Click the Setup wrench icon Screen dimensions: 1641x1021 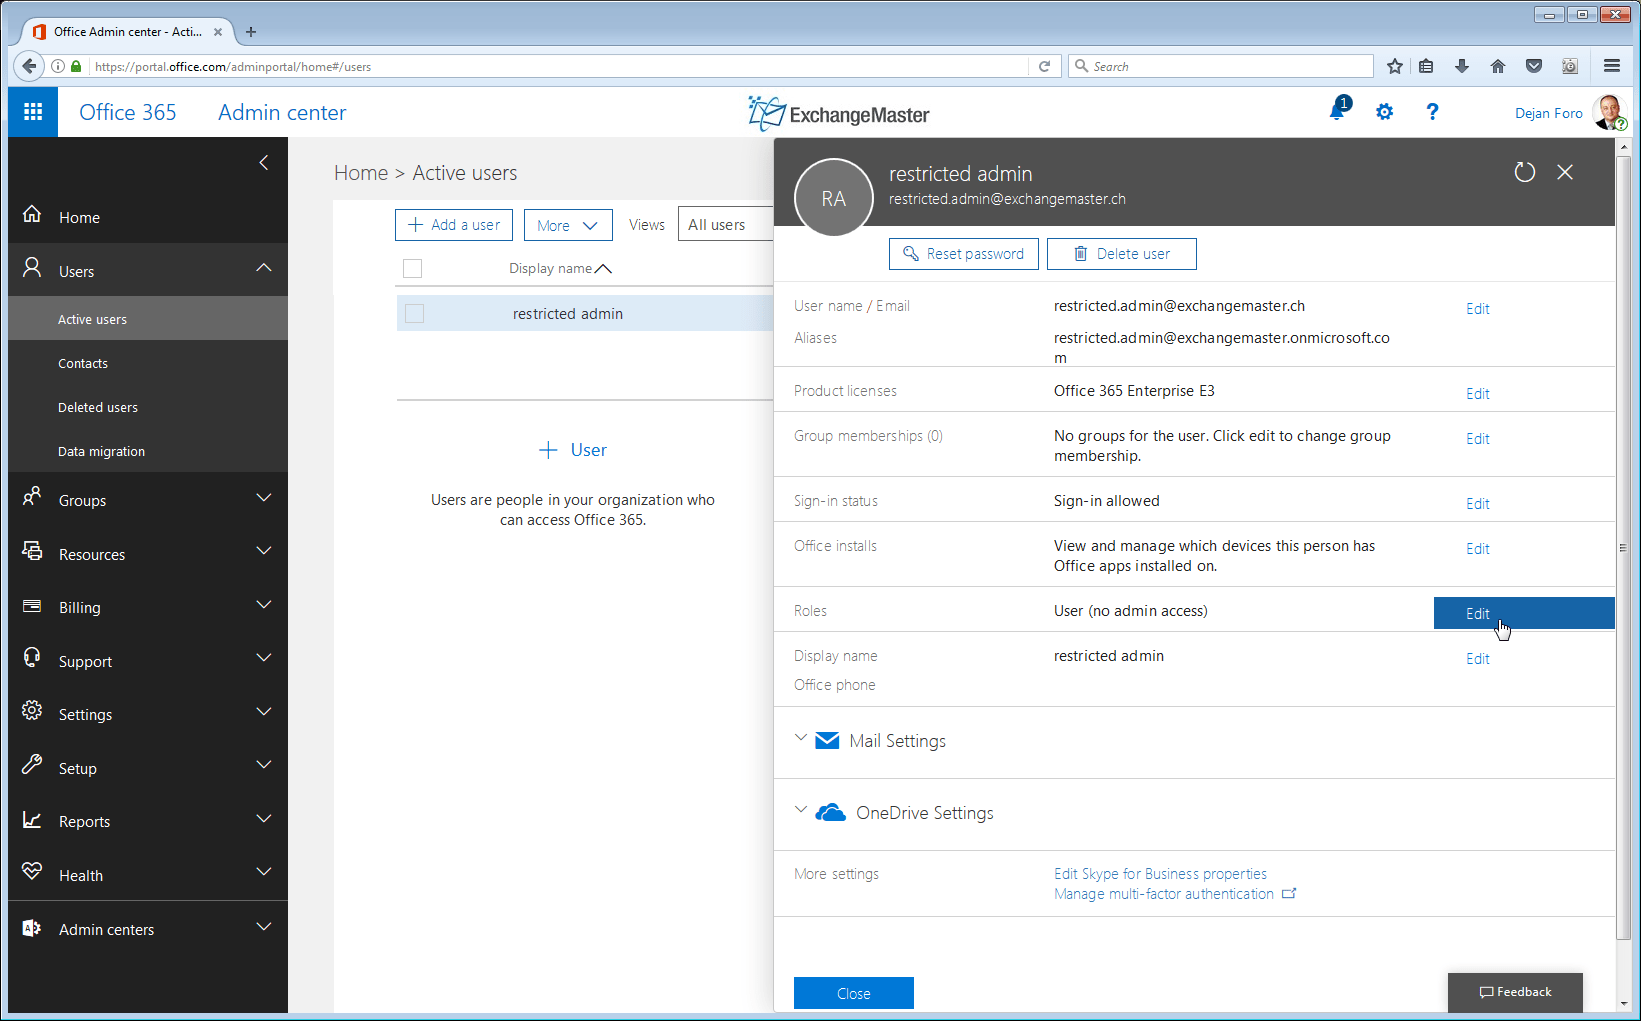[32, 765]
